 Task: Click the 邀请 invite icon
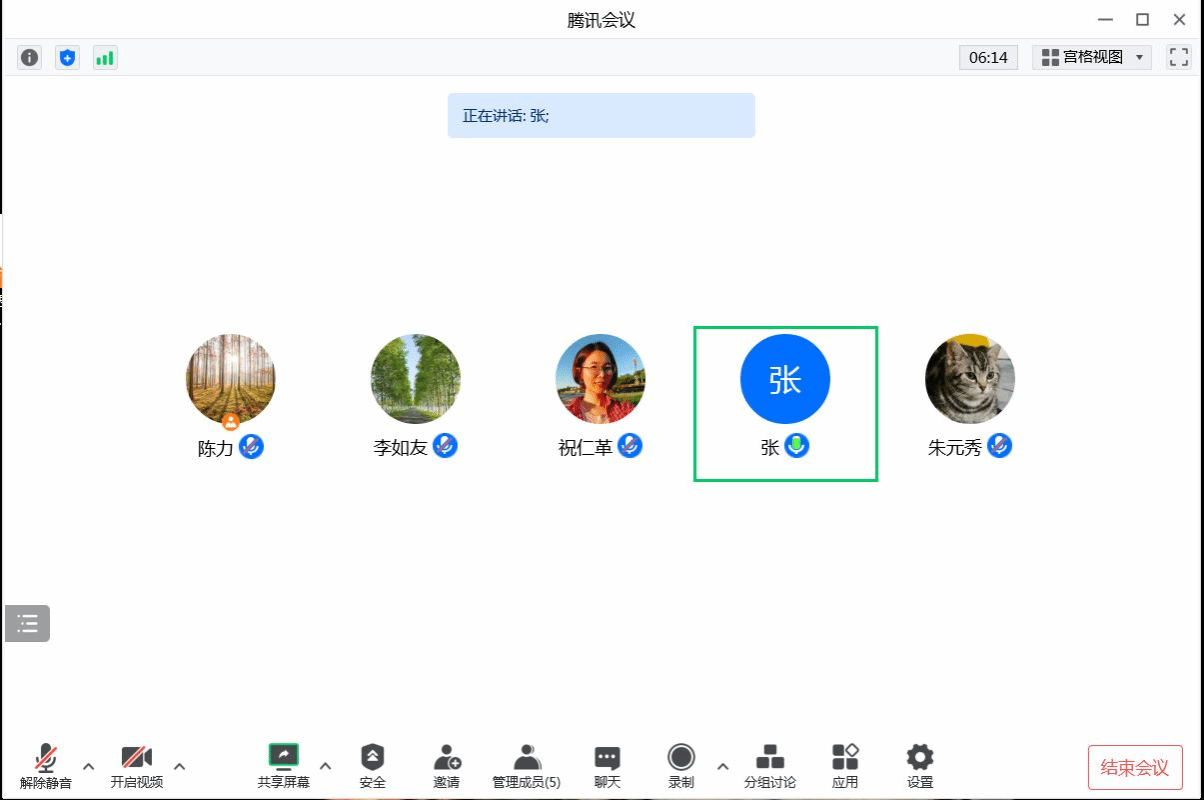(447, 766)
